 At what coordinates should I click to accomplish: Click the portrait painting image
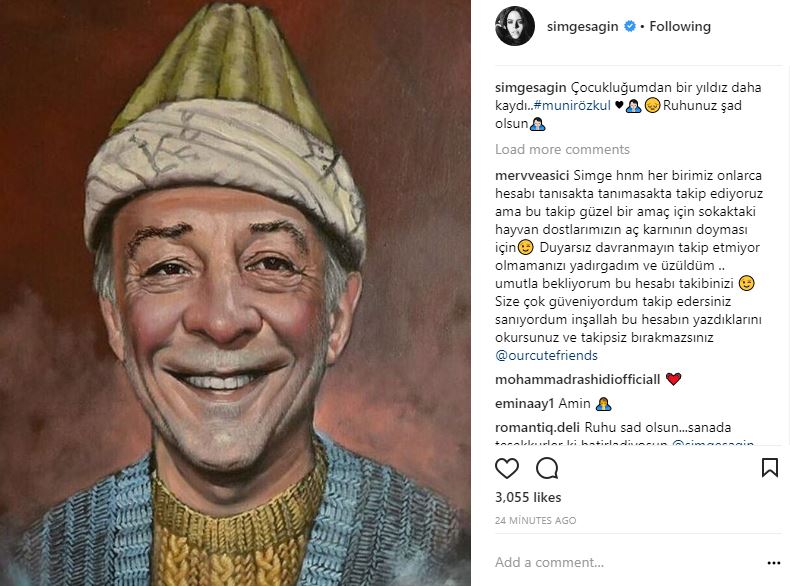pos(235,293)
